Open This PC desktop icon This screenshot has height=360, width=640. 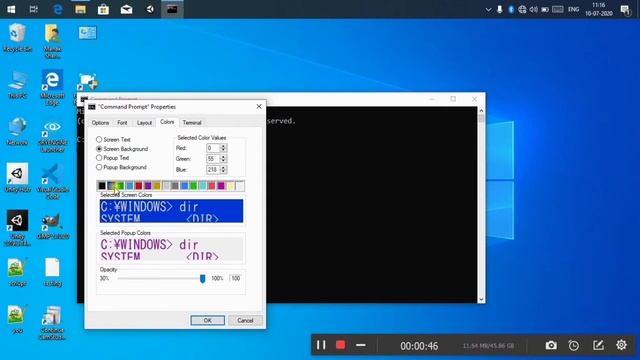[17, 85]
